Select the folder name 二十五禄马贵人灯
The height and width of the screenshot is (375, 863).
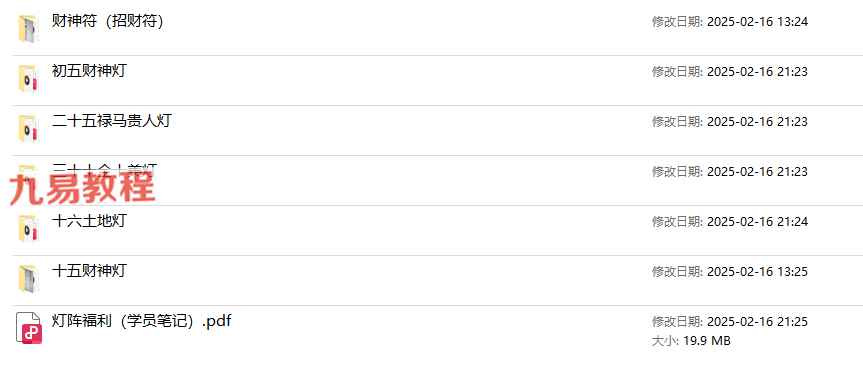point(111,121)
